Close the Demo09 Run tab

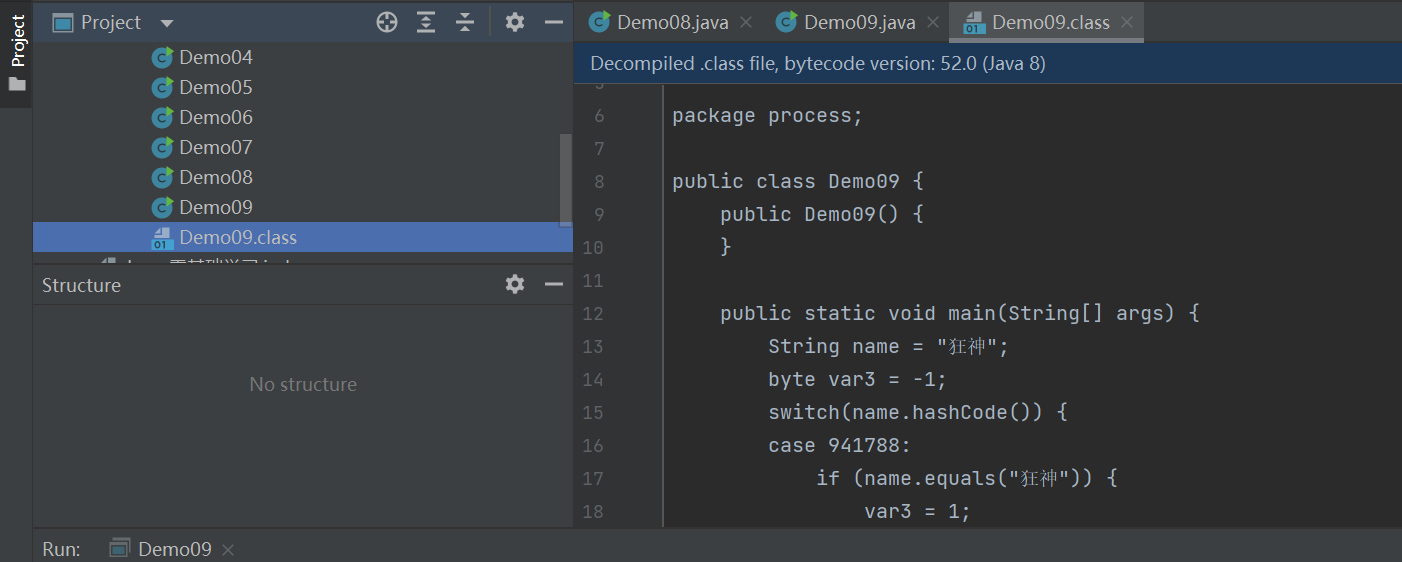pyautogui.click(x=228, y=549)
